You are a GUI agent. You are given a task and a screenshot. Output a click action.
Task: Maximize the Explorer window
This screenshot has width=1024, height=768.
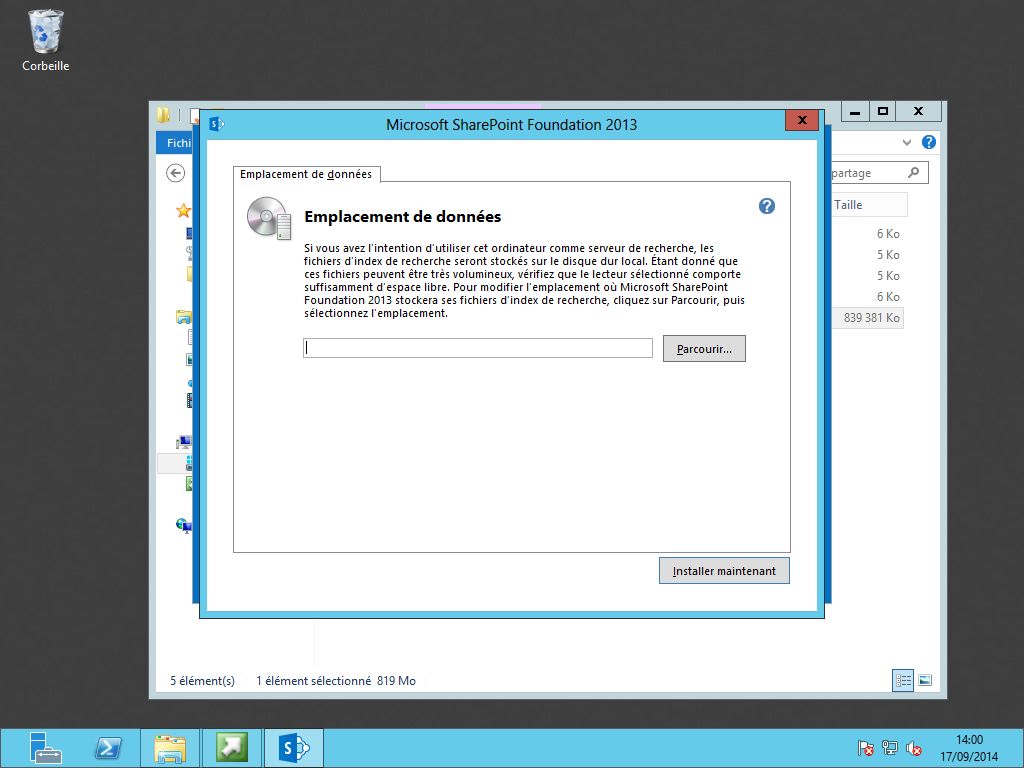(x=883, y=112)
